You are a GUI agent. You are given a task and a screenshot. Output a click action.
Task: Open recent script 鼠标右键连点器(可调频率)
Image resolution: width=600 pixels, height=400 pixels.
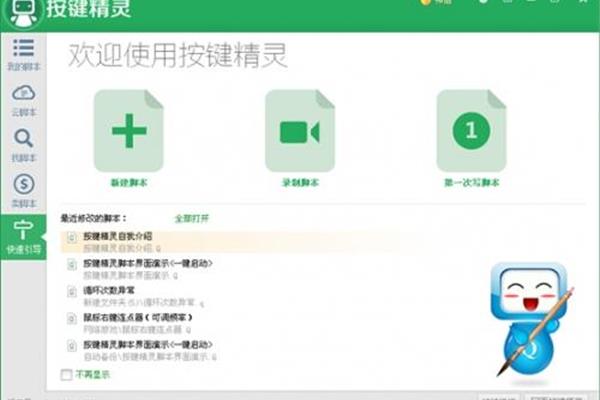point(138,317)
